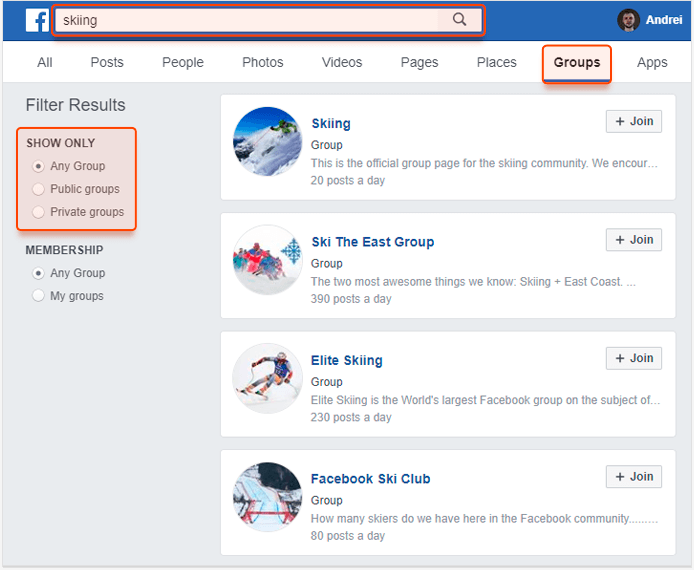Open Andrei's profile avatar
Screen dimensions: 694x570
628,20
